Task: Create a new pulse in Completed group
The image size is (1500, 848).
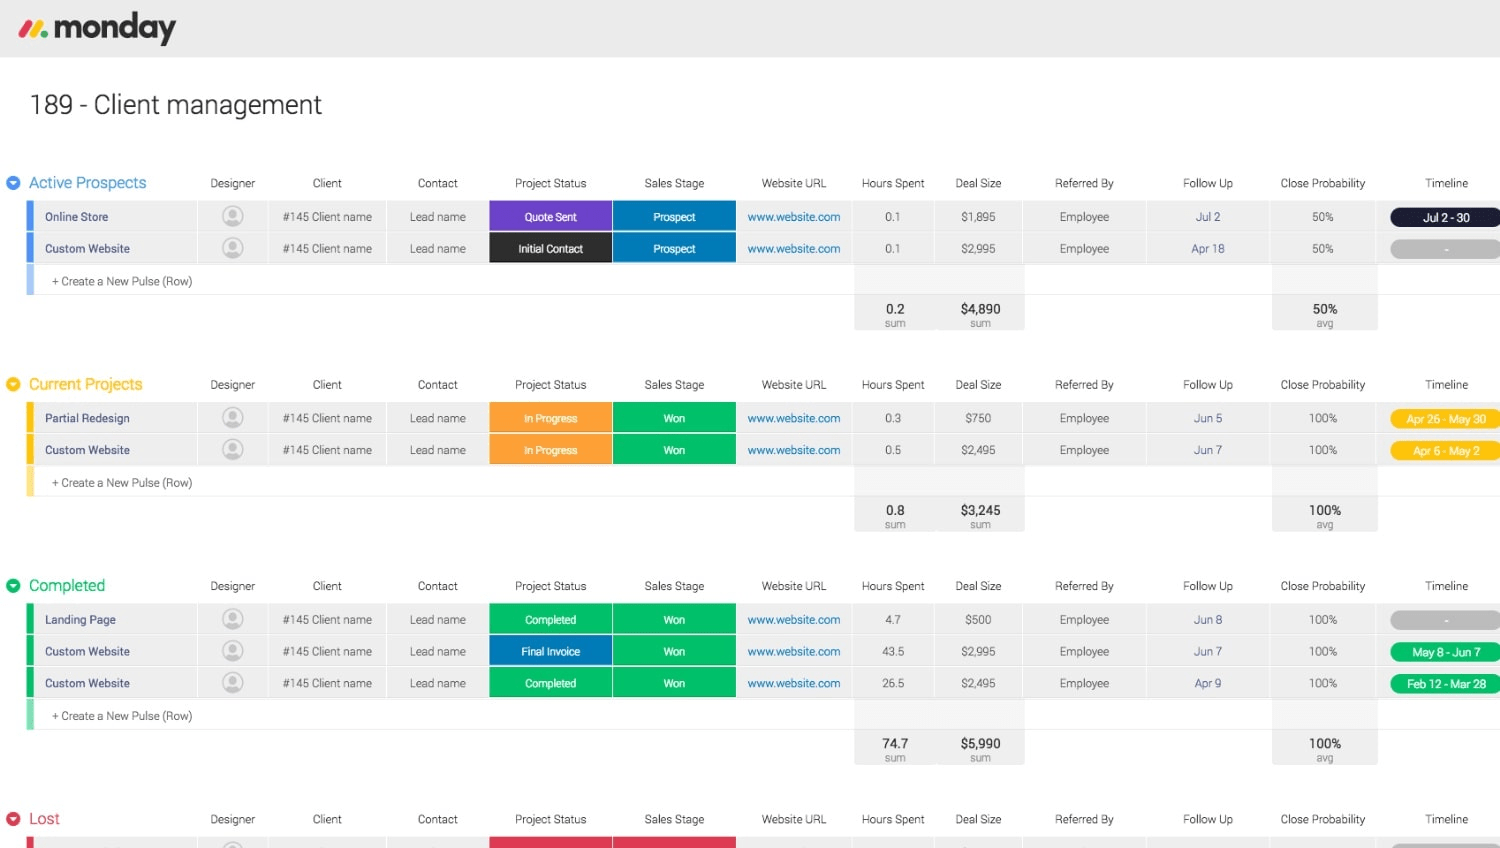Action: [122, 716]
